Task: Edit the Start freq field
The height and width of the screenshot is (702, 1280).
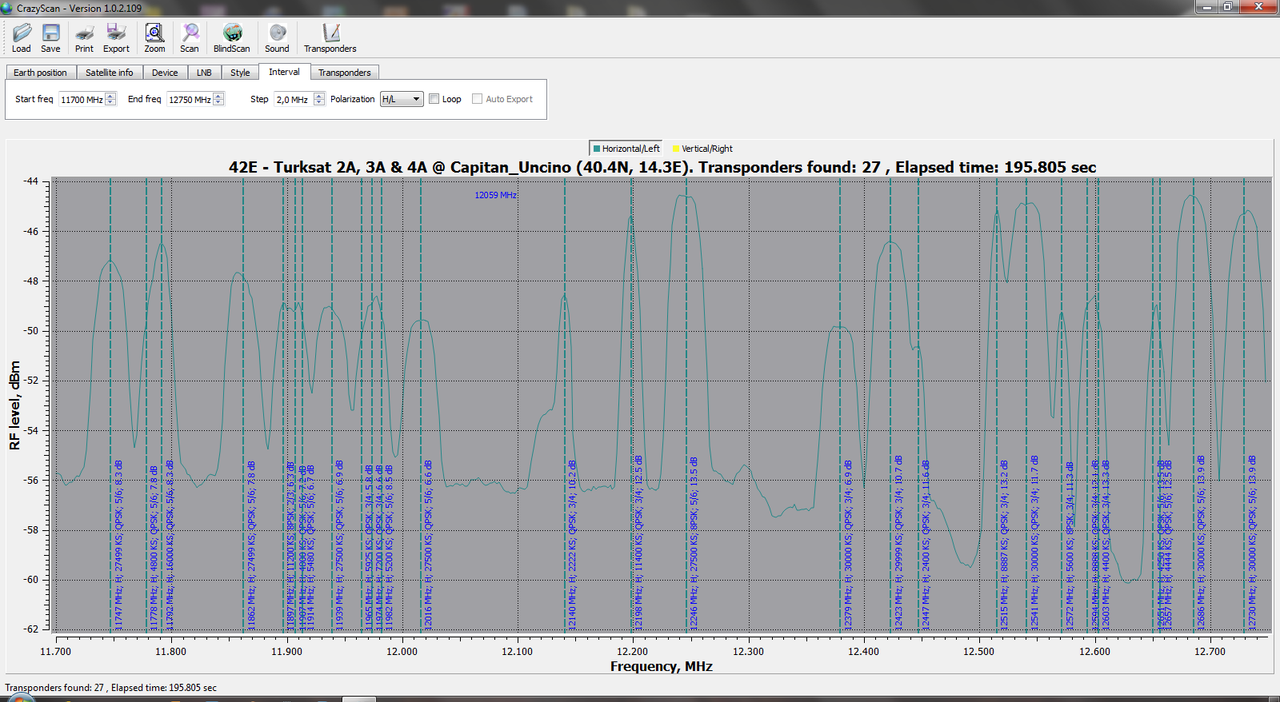Action: click(81, 99)
